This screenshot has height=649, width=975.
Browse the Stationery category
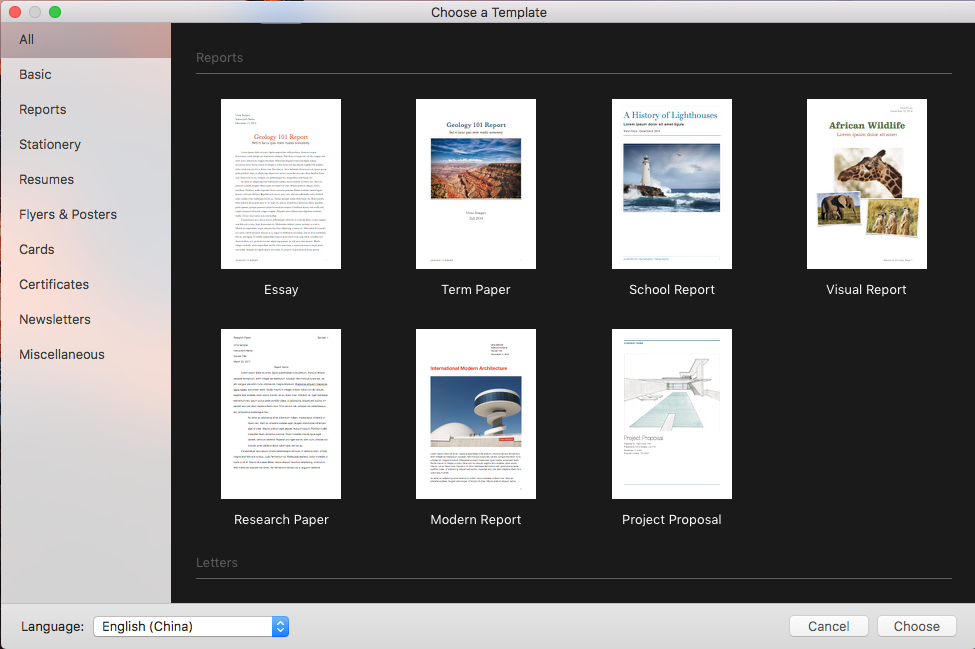[50, 145]
